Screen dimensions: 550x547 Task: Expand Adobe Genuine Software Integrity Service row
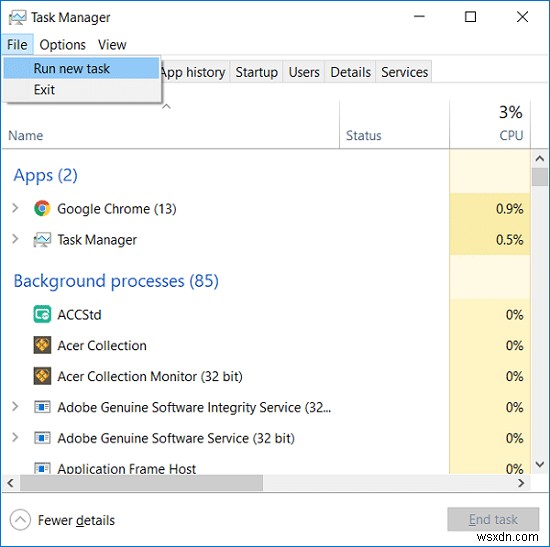[x=15, y=407]
